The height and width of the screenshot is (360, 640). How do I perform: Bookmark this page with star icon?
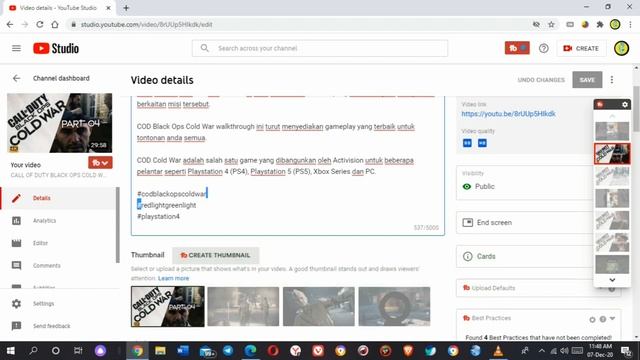click(x=551, y=24)
